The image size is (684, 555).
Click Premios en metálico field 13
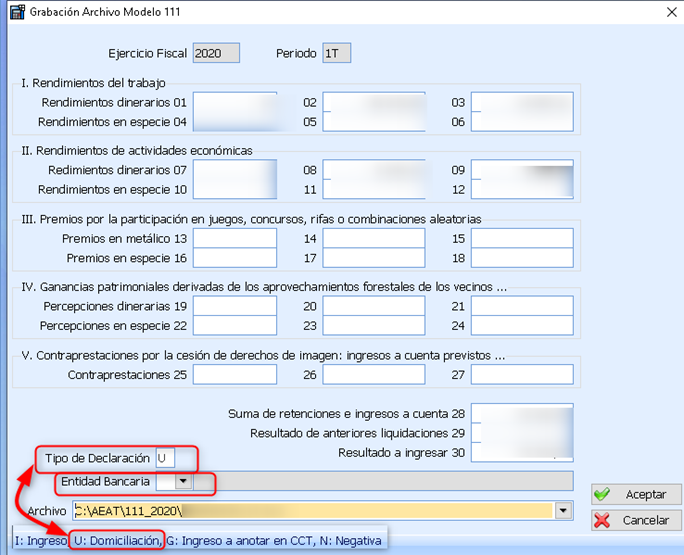[x=235, y=238]
